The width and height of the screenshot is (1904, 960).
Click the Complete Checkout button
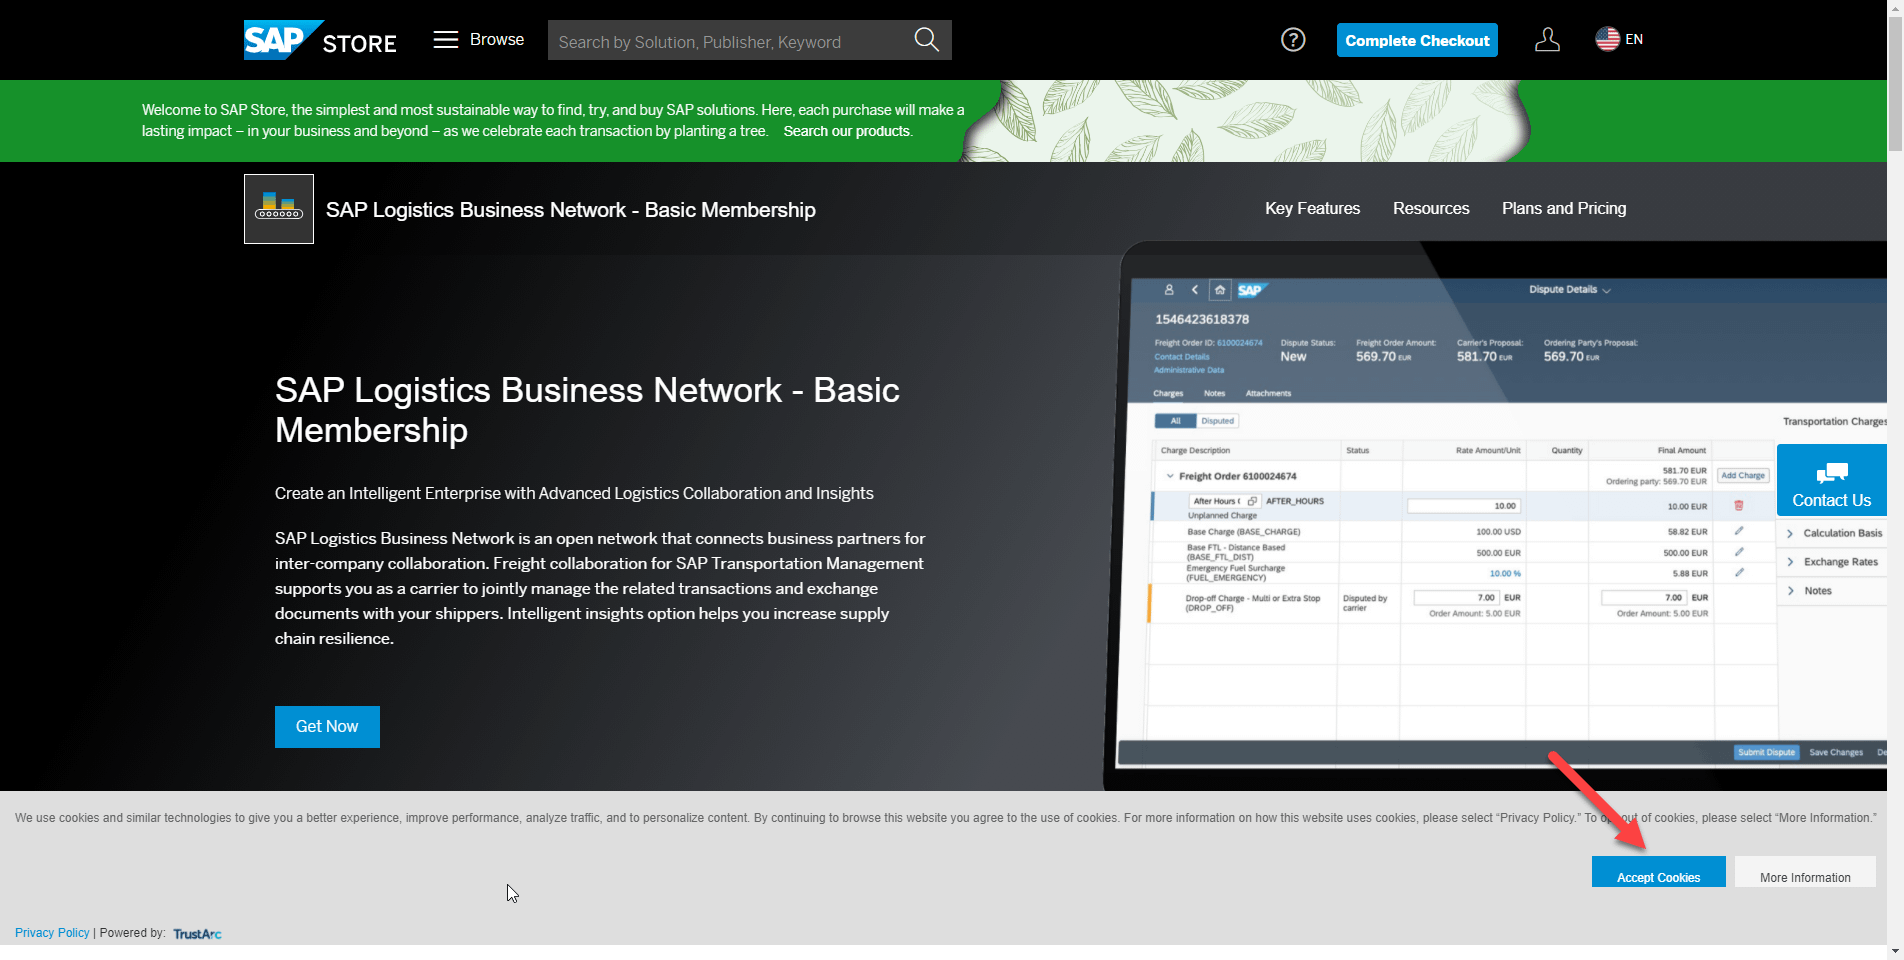pos(1417,40)
